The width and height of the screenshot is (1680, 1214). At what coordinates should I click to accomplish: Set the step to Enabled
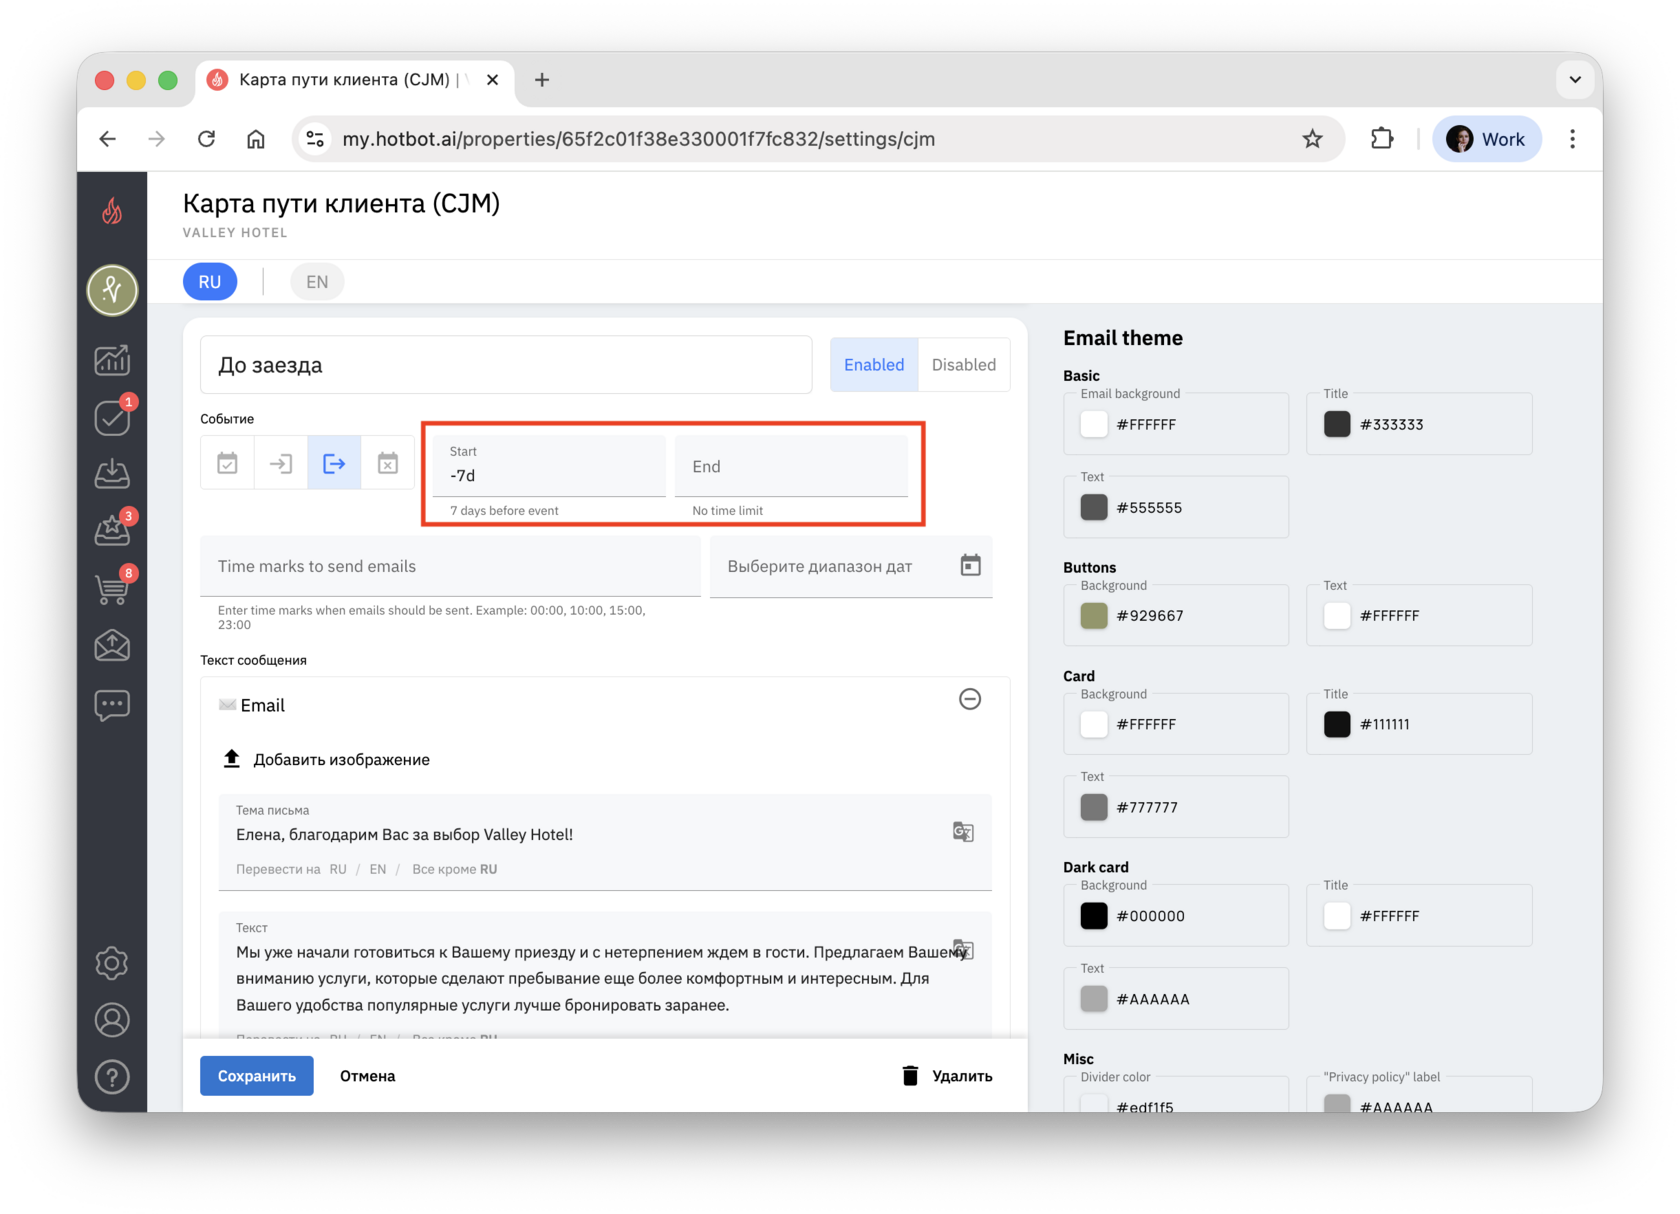(874, 365)
